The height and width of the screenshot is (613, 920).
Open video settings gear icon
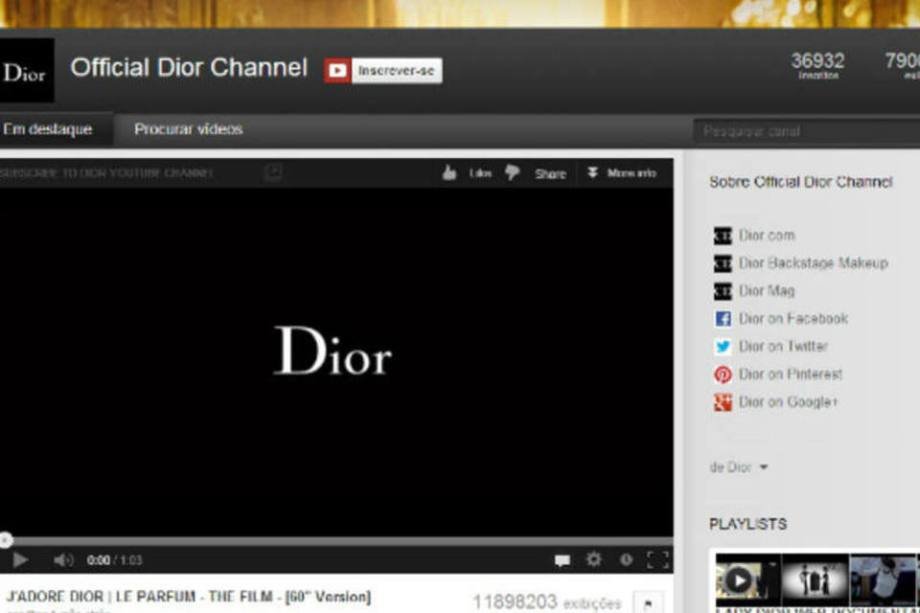point(594,560)
